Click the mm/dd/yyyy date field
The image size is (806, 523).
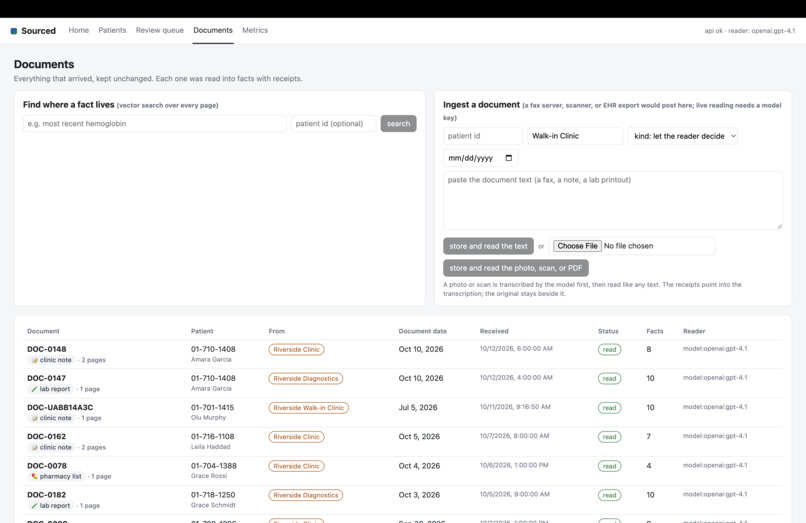click(x=481, y=158)
